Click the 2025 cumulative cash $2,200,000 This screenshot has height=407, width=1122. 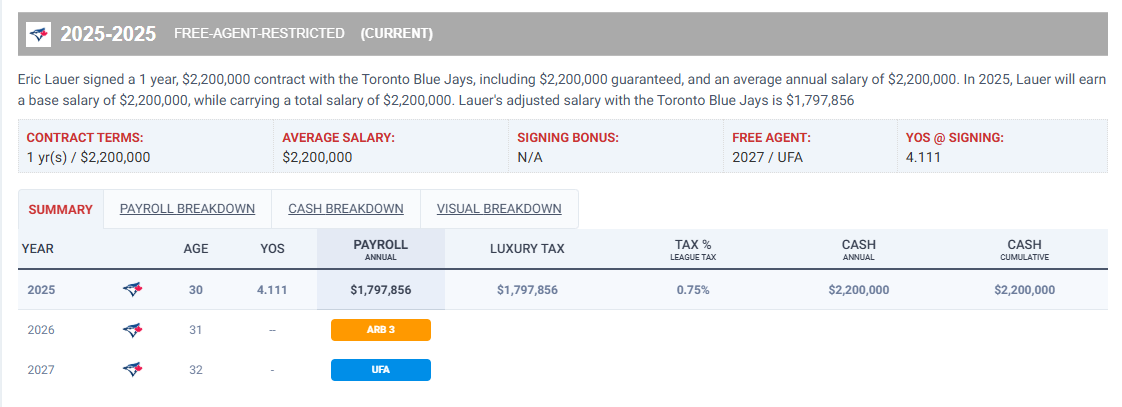click(x=1024, y=290)
